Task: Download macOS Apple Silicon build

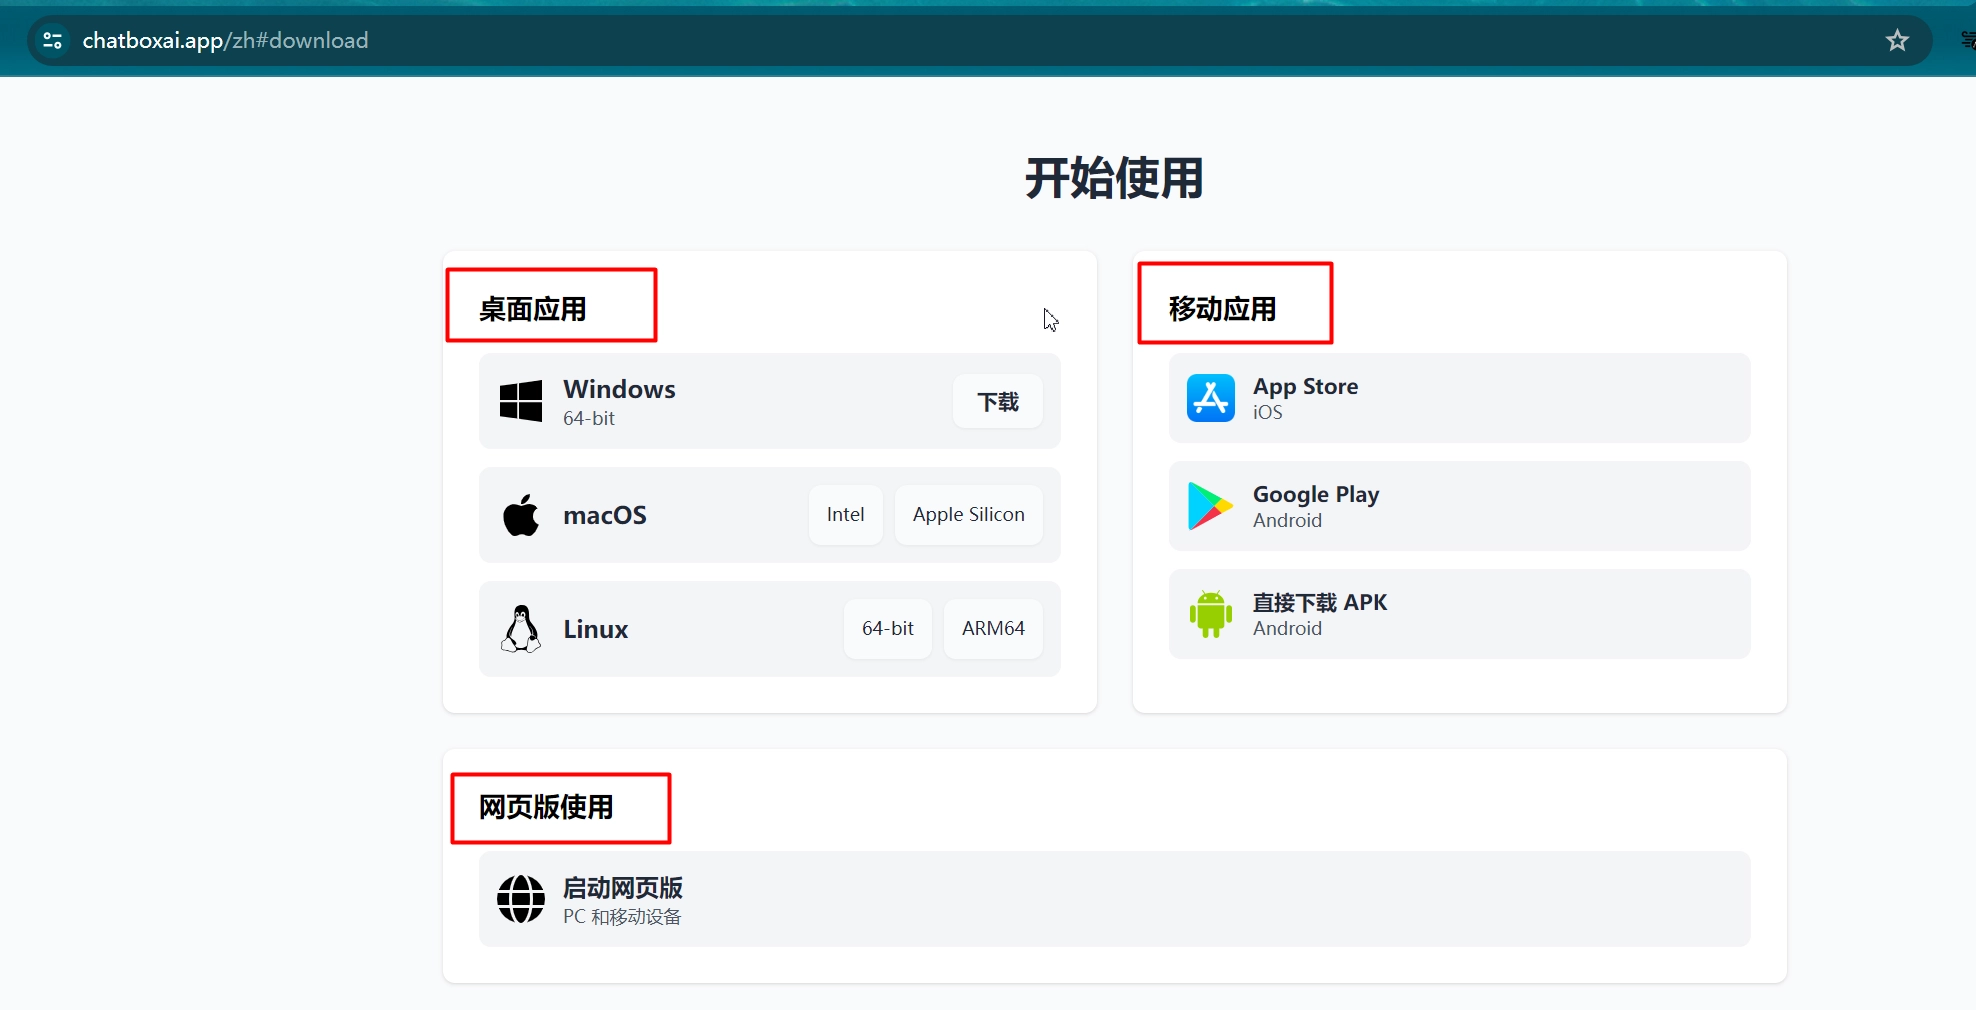Action: point(969,515)
